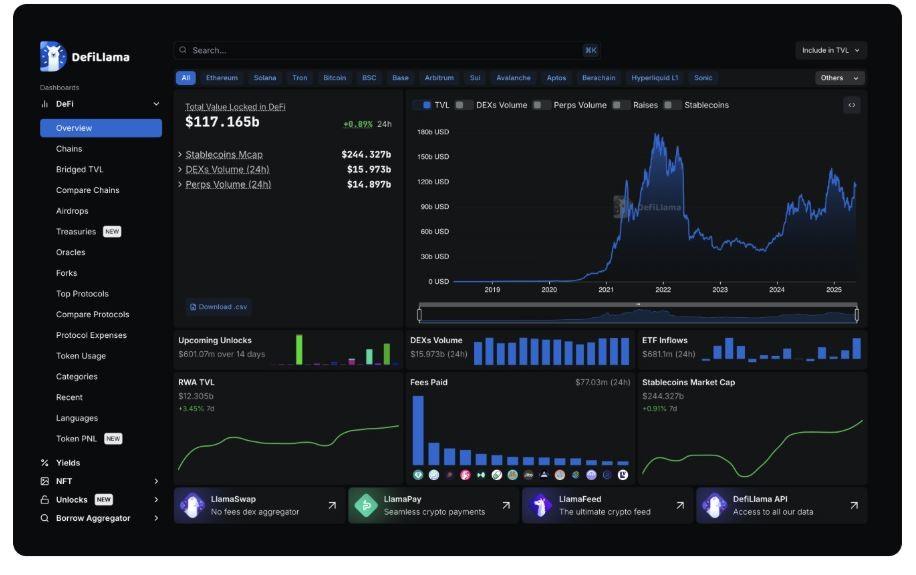The image size is (916, 575).
Task: Download the .csv data file
Action: [x=218, y=307]
